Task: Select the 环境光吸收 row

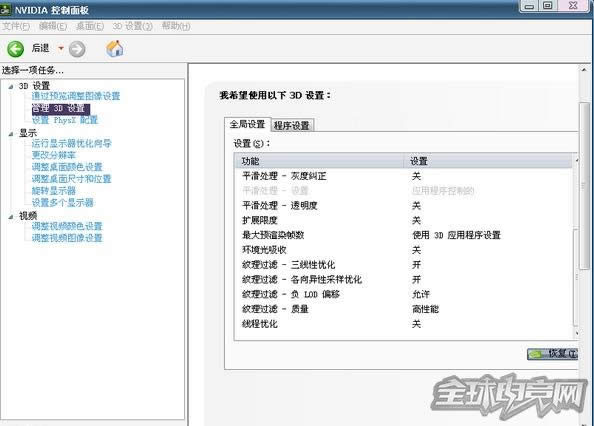Action: (403, 250)
